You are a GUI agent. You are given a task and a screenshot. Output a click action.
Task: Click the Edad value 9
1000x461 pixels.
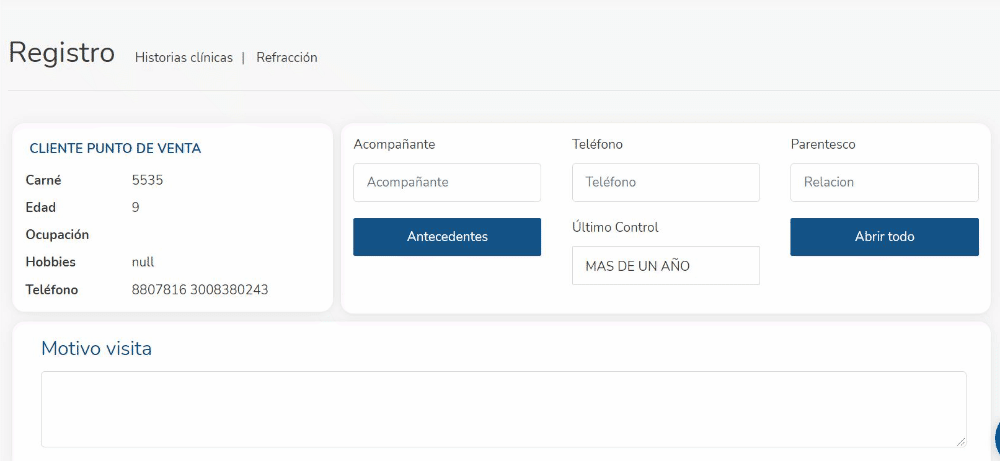pyautogui.click(x=136, y=207)
